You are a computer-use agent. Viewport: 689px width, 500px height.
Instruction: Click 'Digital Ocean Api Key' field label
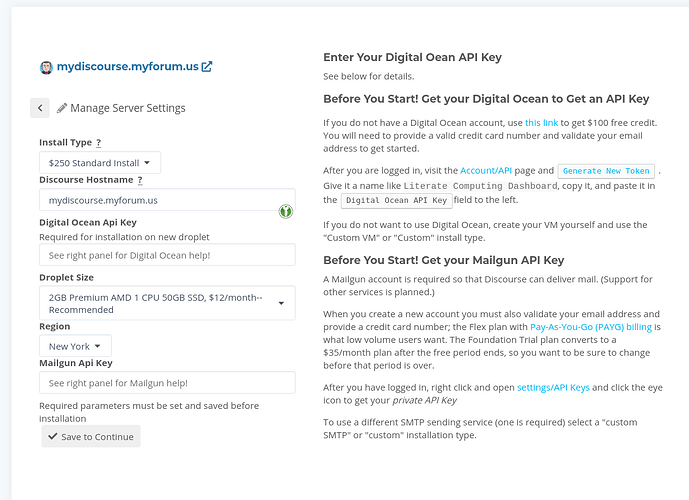pyautogui.click(x=88, y=222)
